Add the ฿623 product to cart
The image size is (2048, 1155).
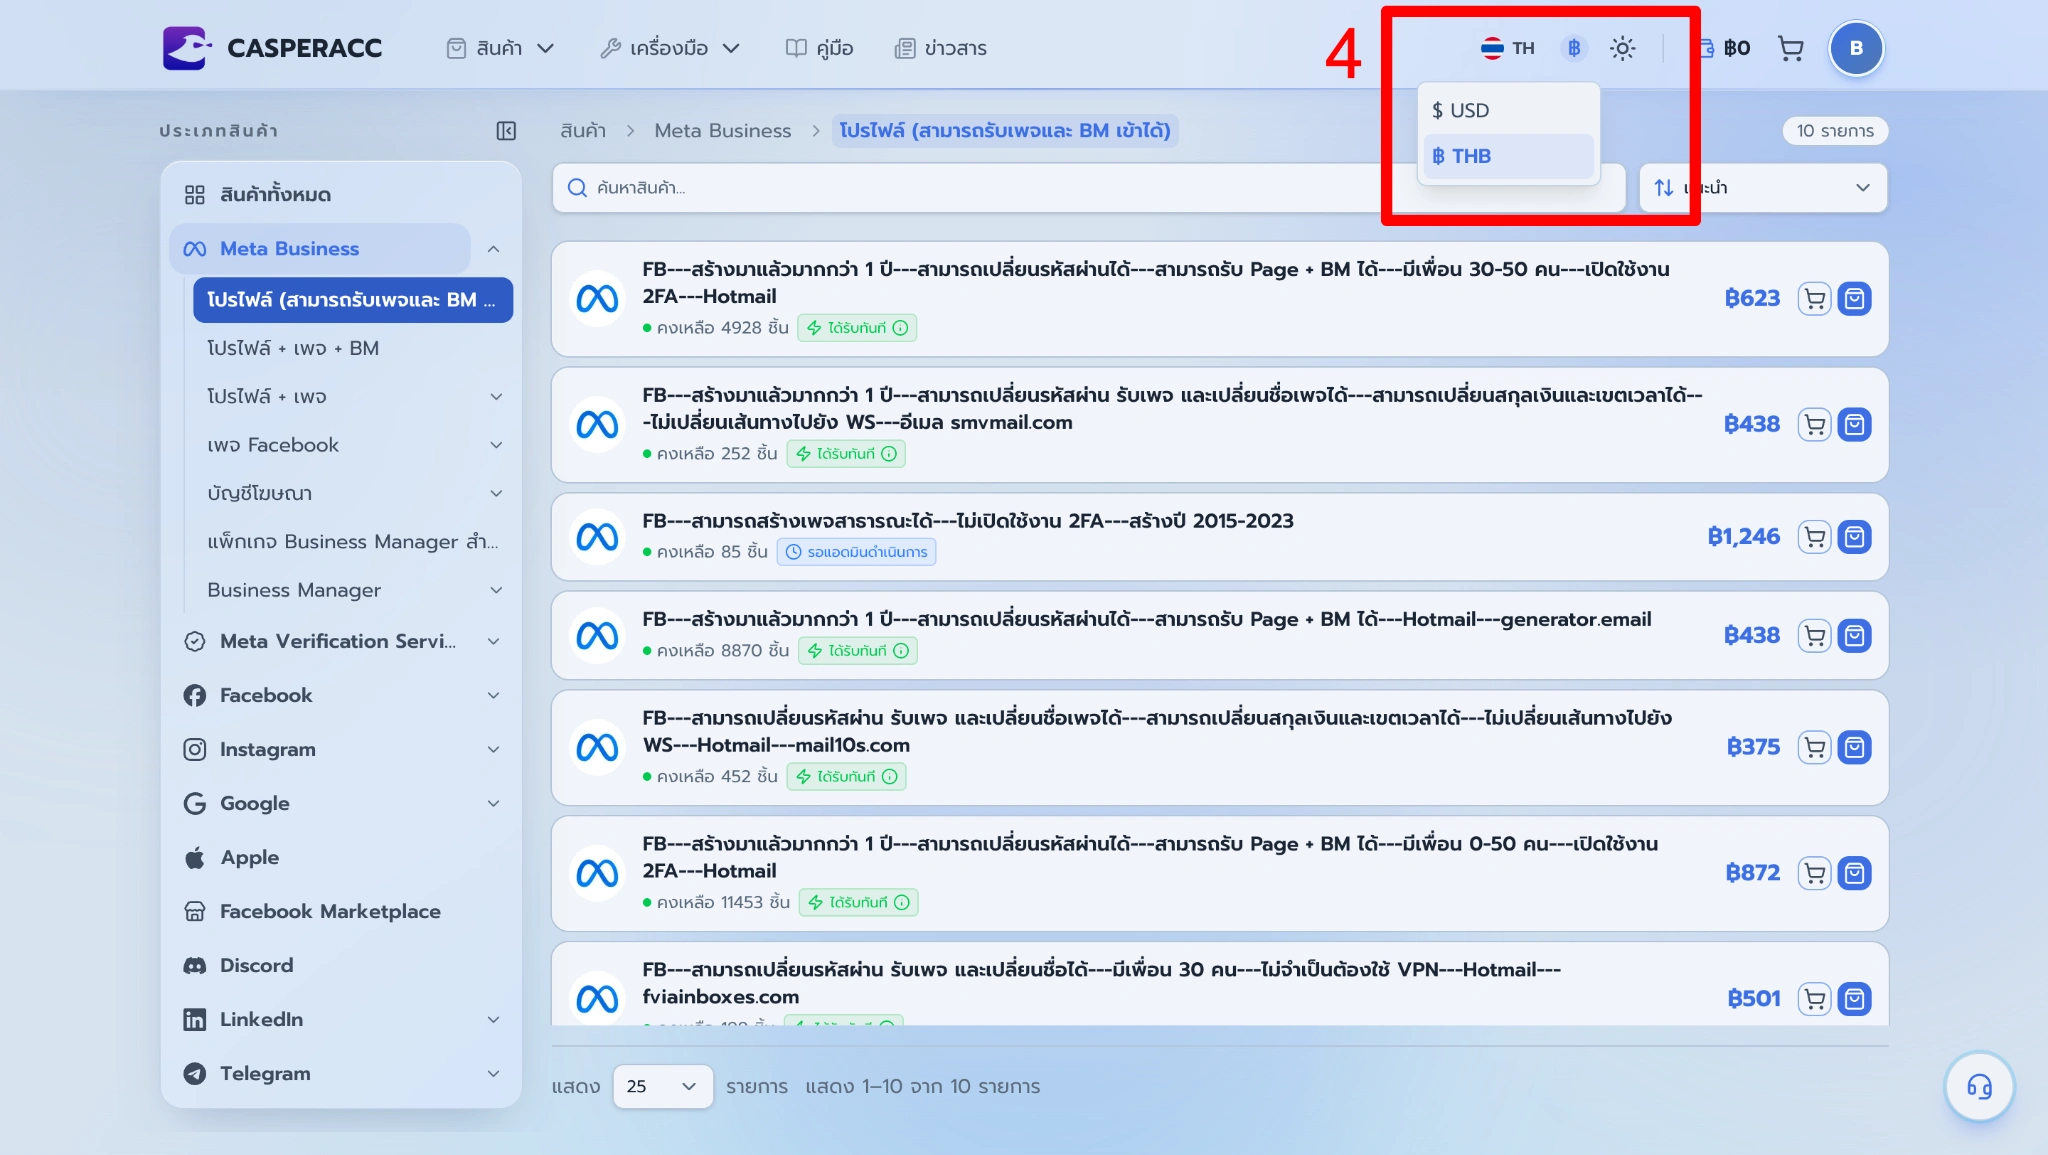click(x=1814, y=299)
